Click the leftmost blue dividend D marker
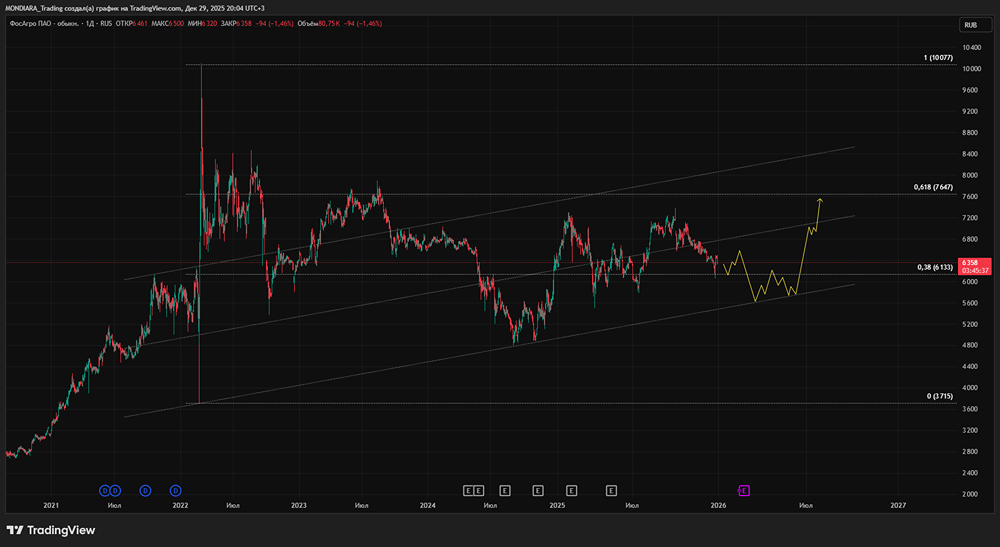 104,490
